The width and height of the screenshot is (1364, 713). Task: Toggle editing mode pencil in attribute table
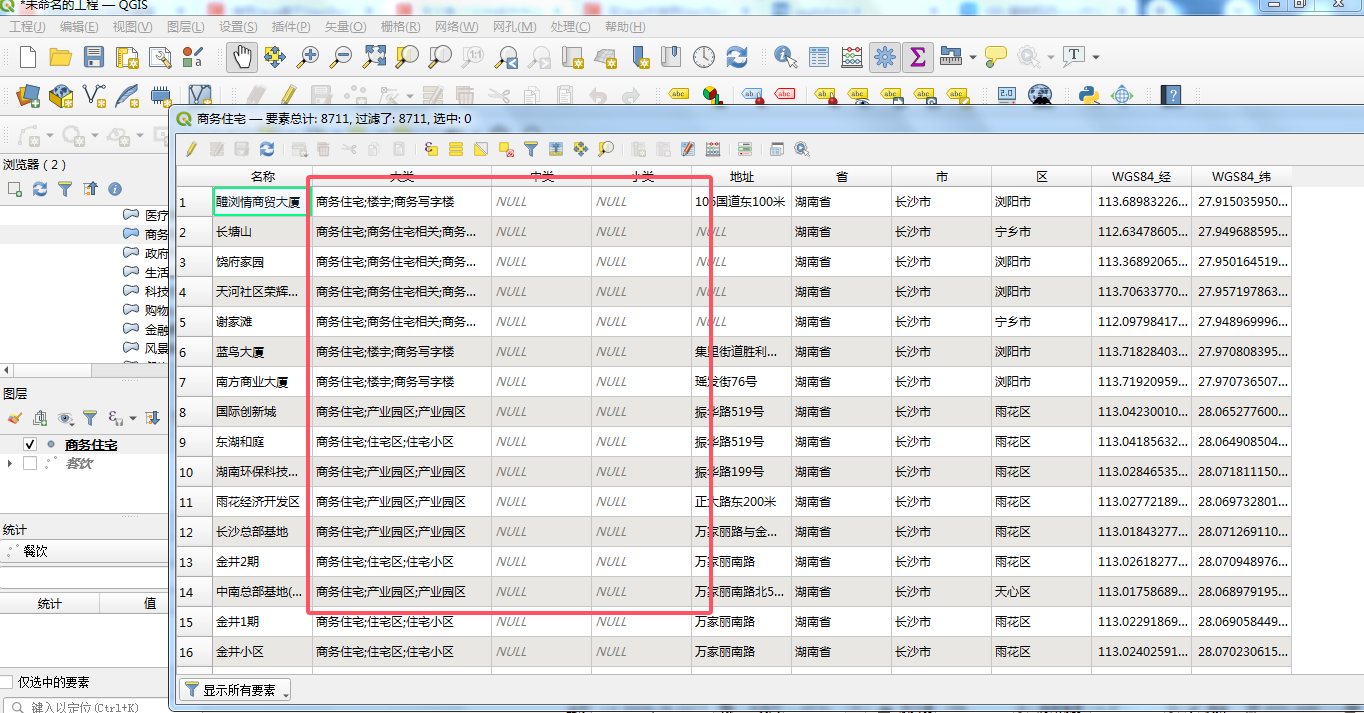click(x=192, y=149)
